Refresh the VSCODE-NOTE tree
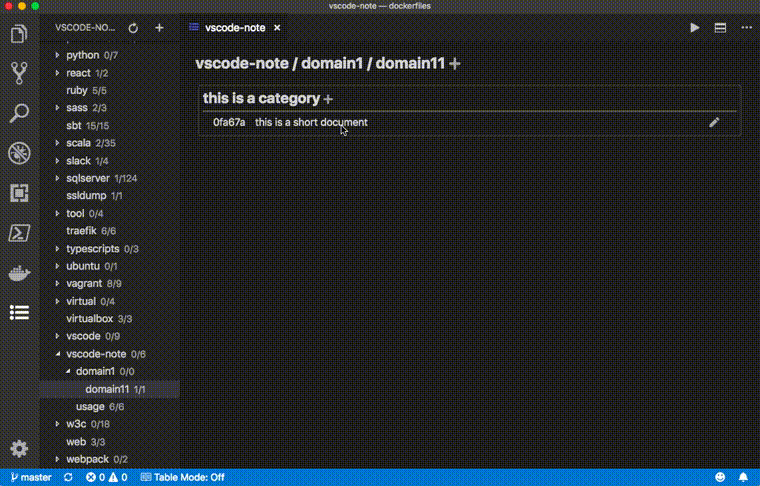This screenshot has height=486, width=760. coord(133,28)
